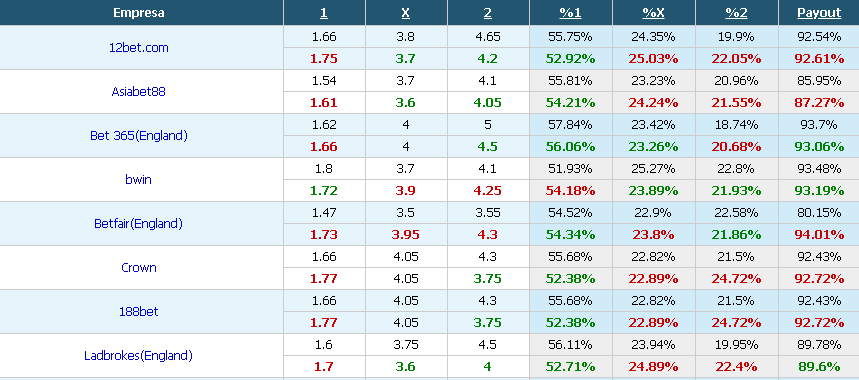Open the Asiabet88 bookmaker link

[139, 91]
